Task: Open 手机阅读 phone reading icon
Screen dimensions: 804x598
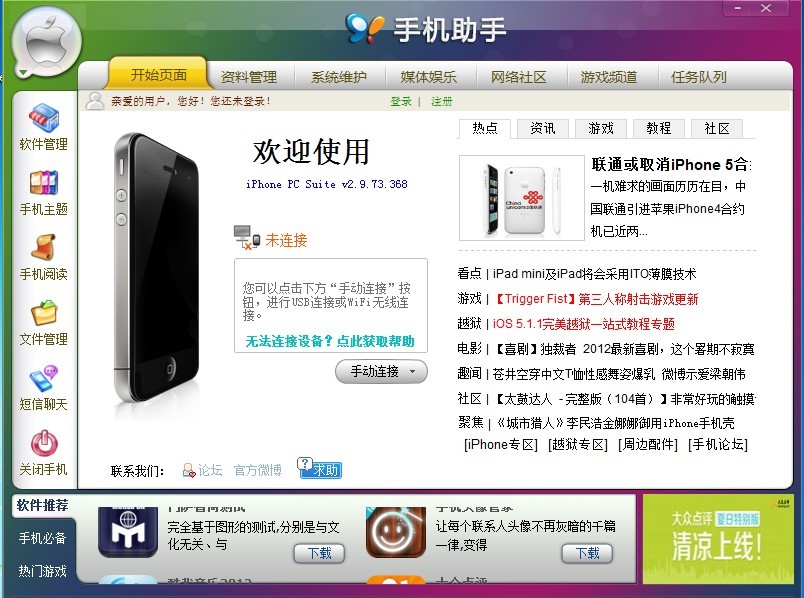Action: point(44,247)
